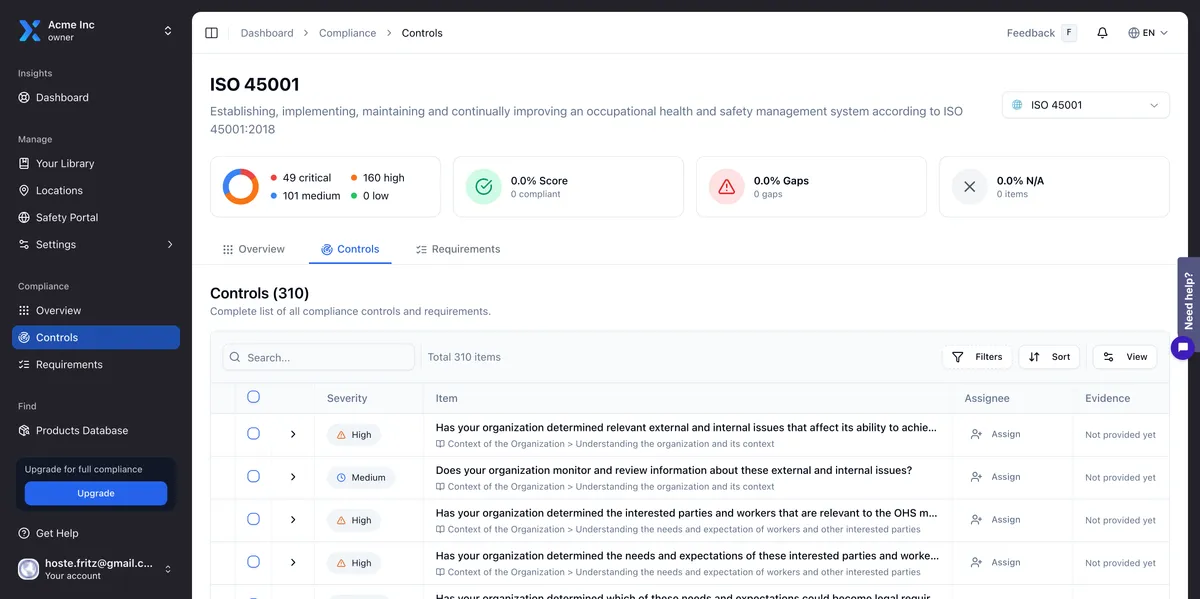The image size is (1200, 599).
Task: Open the Acme Inc organization switcher
Action: point(96,31)
